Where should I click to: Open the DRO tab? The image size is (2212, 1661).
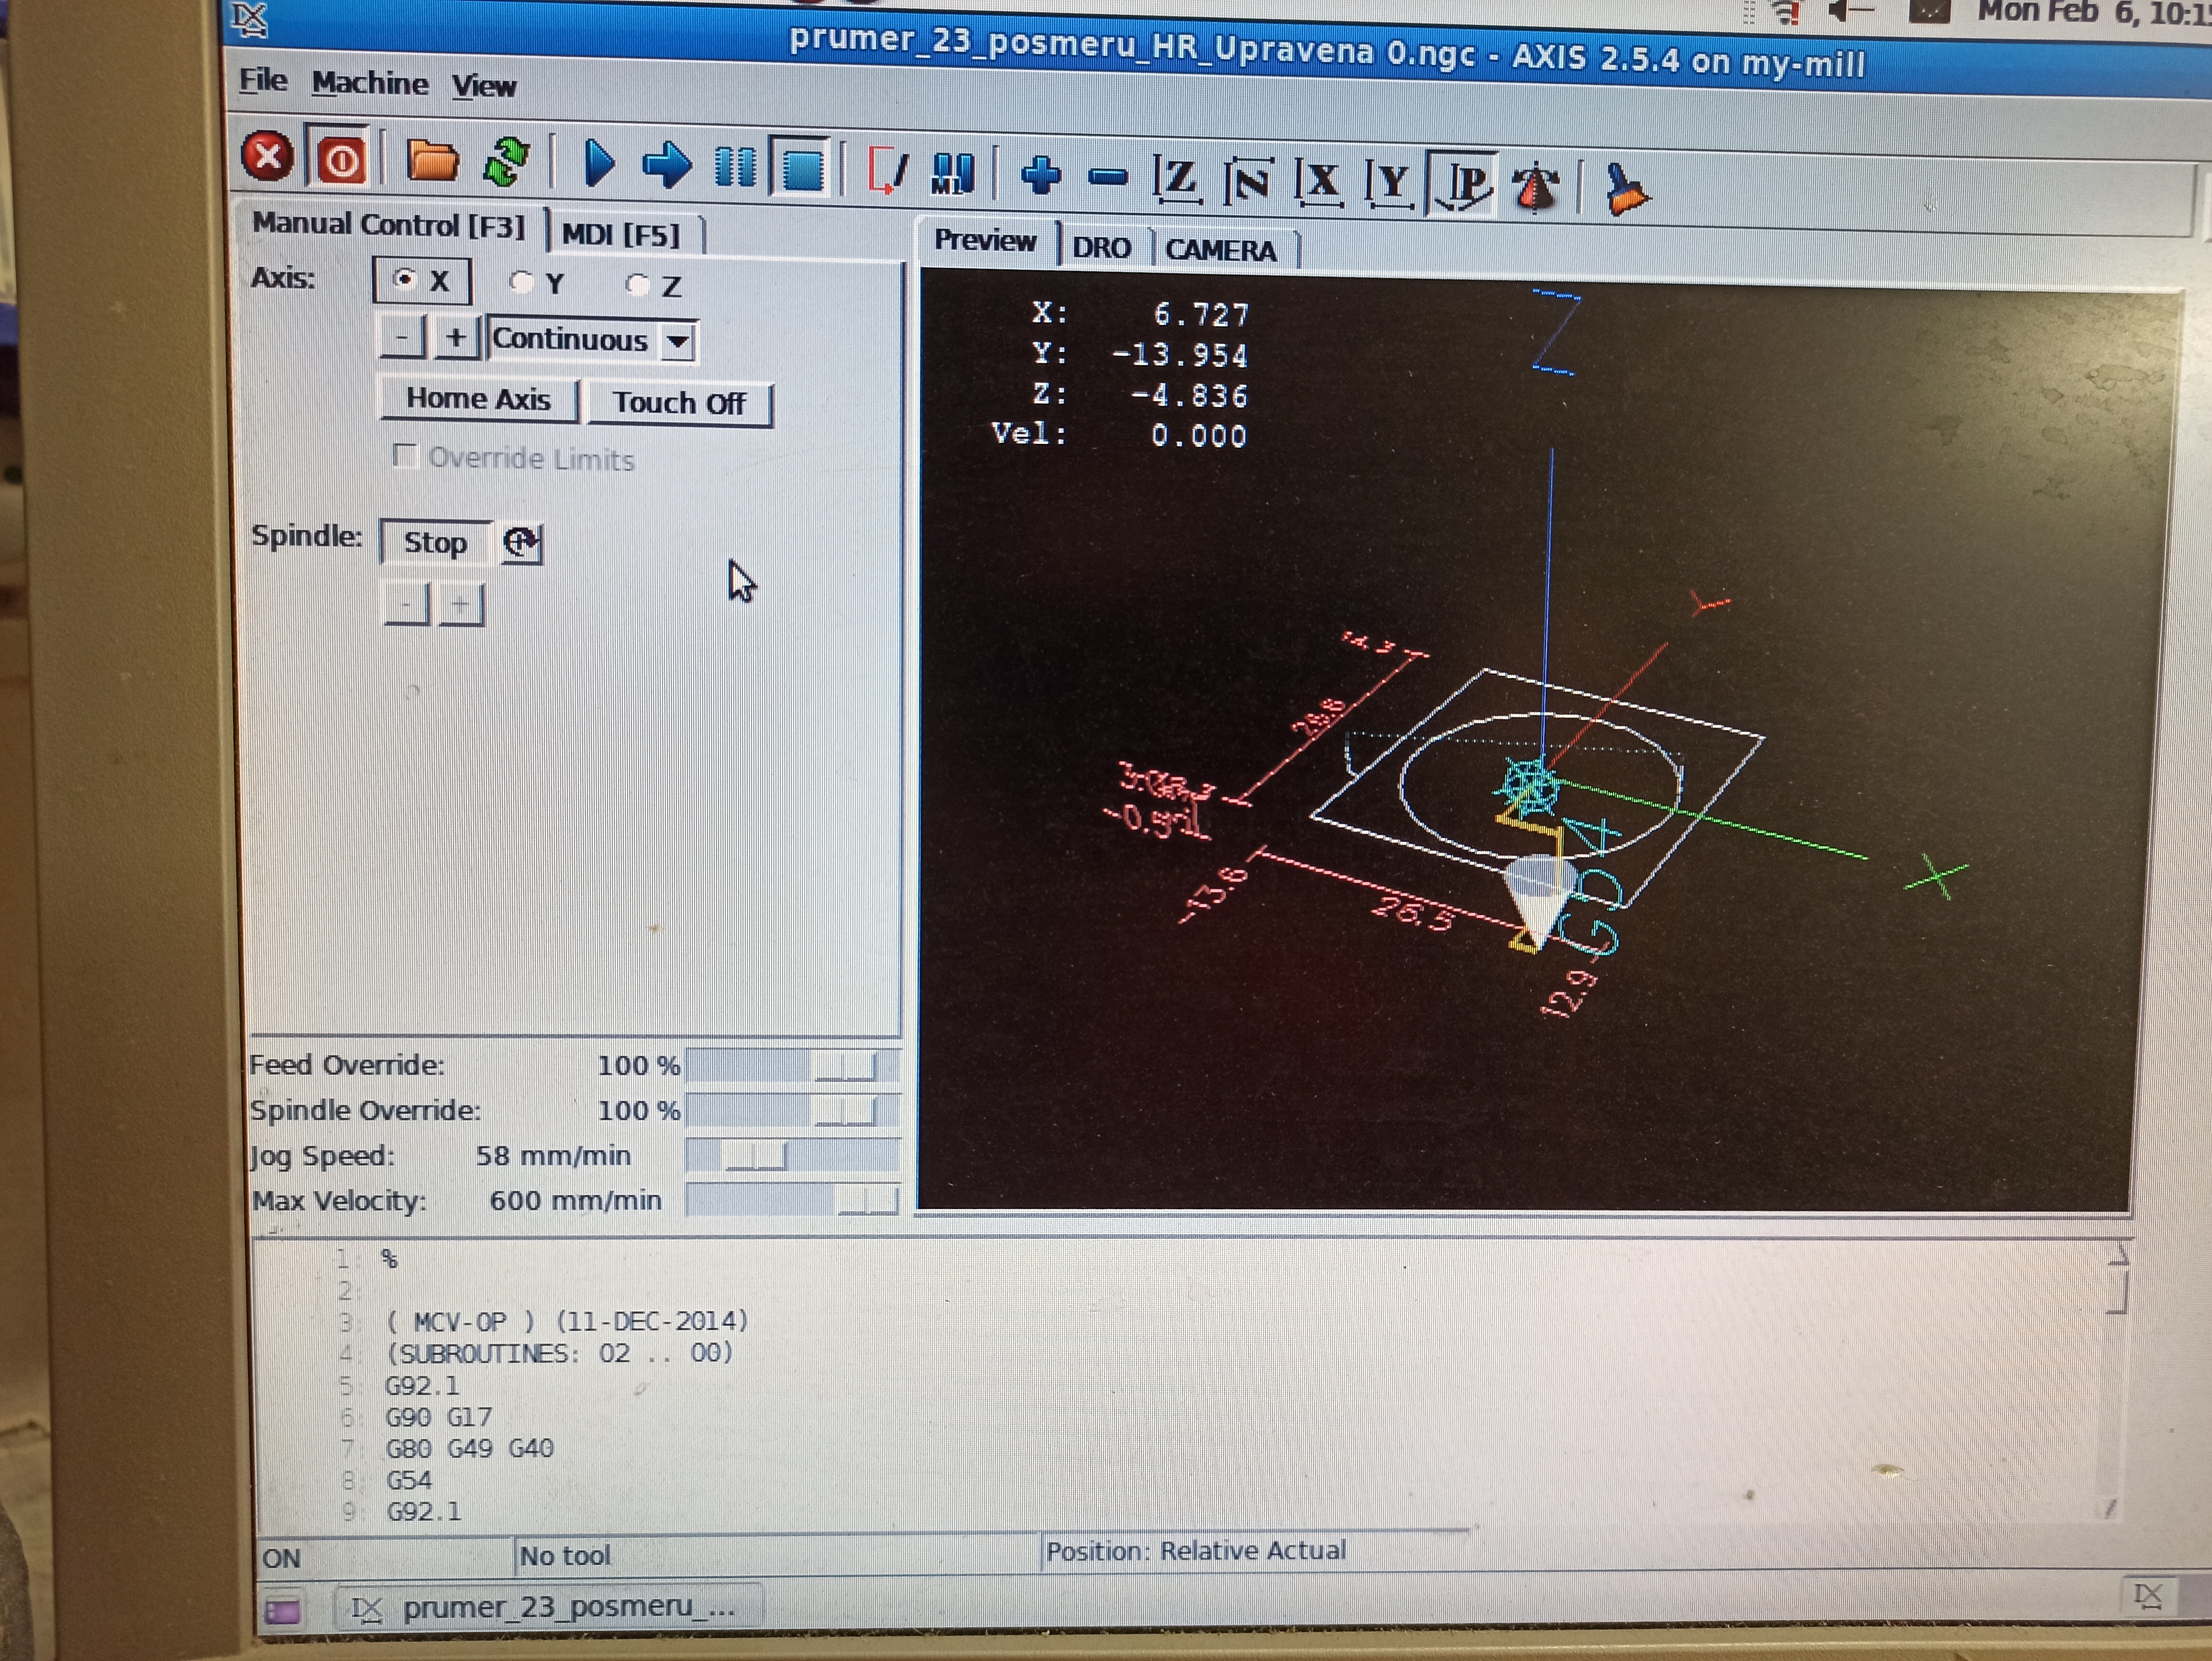coord(1101,248)
